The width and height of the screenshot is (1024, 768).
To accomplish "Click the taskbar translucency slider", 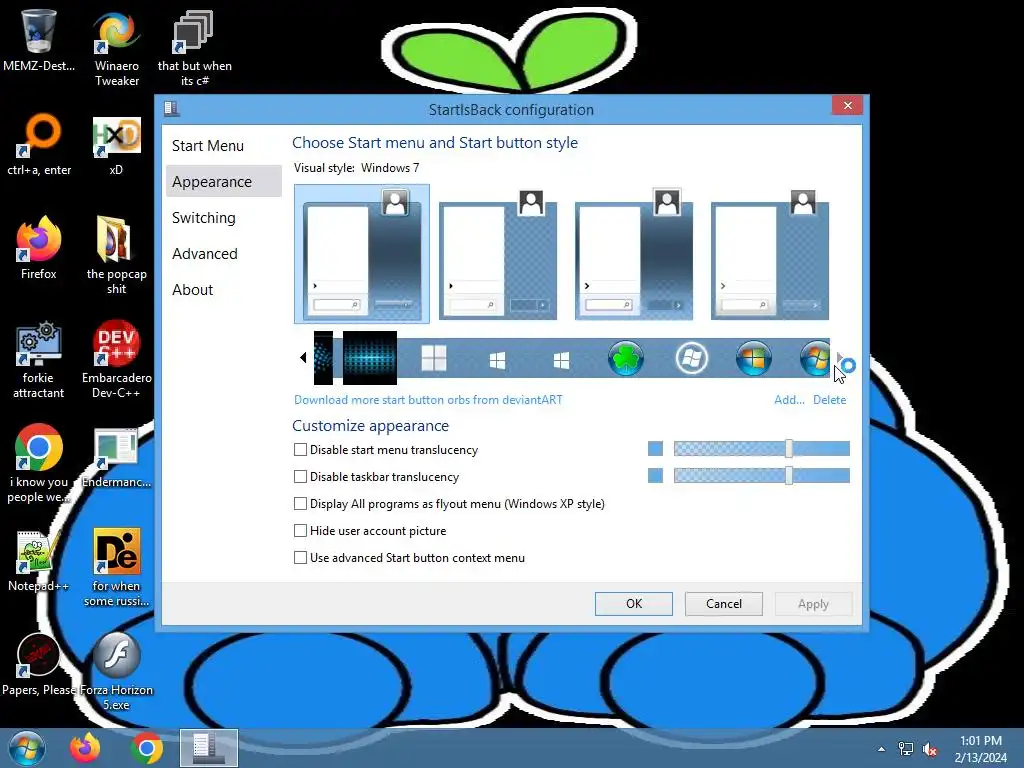I will 761,475.
